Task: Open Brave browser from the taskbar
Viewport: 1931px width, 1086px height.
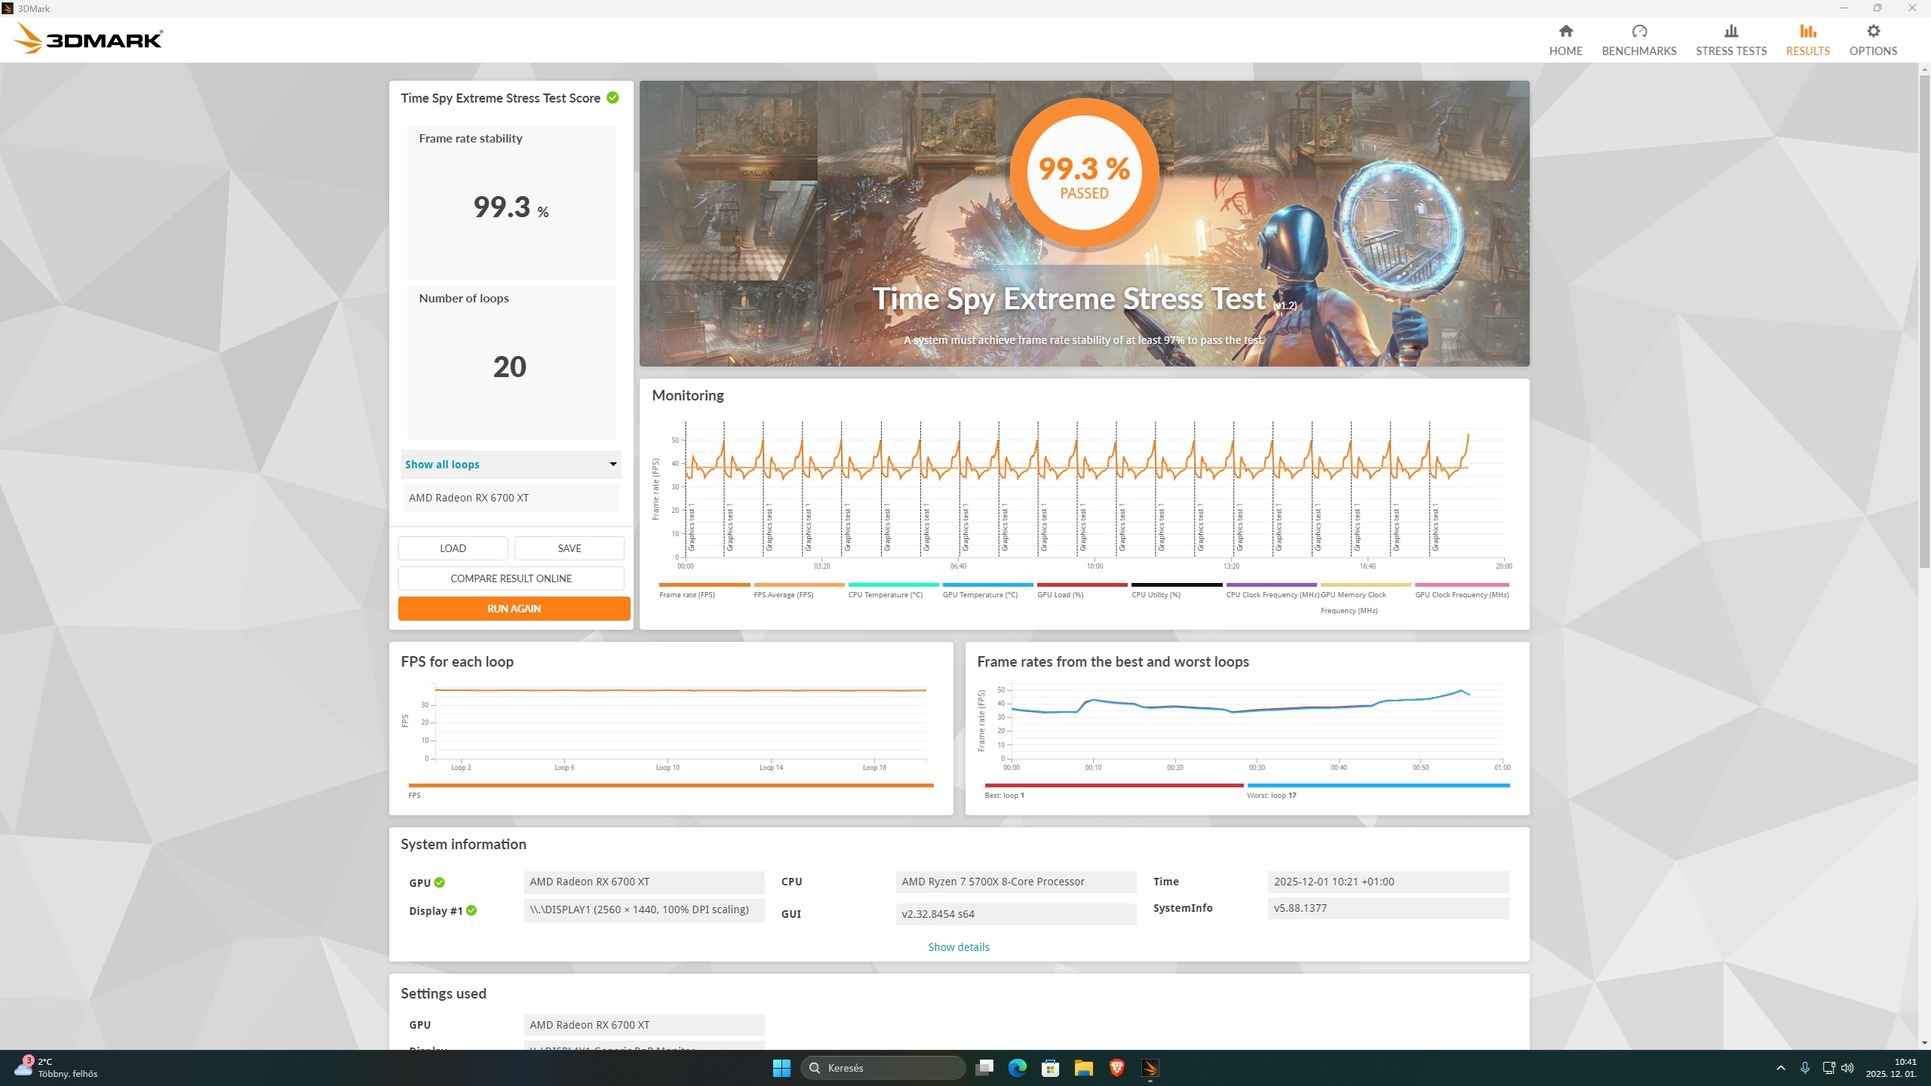Action: [1116, 1067]
